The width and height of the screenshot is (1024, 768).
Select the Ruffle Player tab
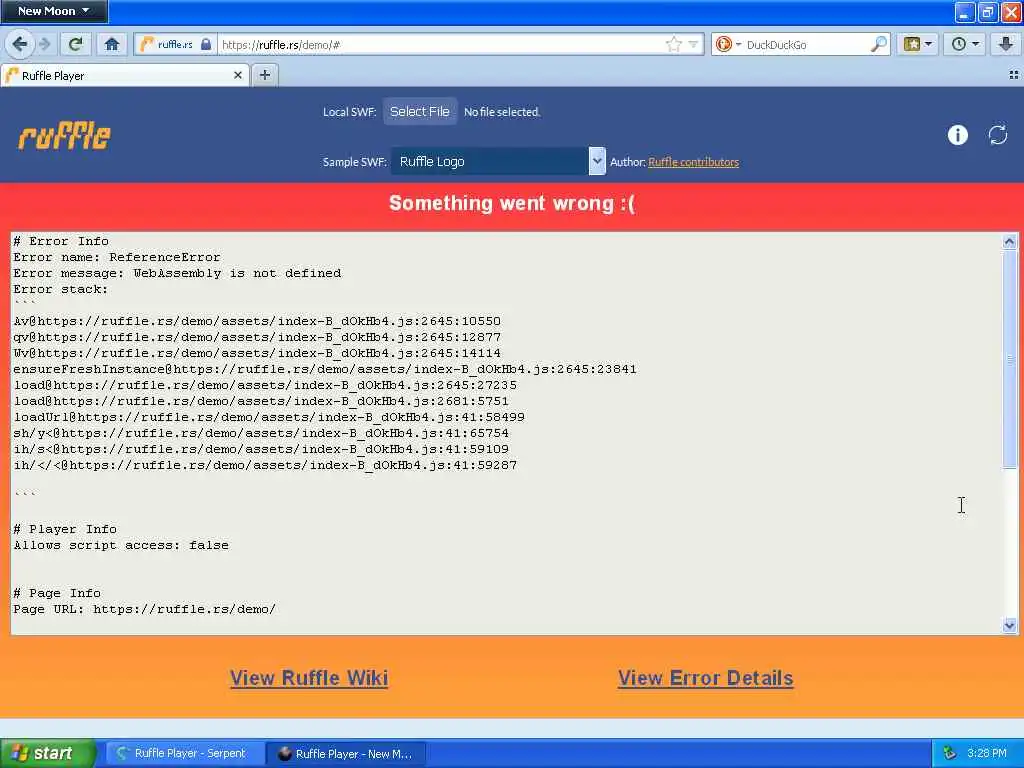point(124,76)
